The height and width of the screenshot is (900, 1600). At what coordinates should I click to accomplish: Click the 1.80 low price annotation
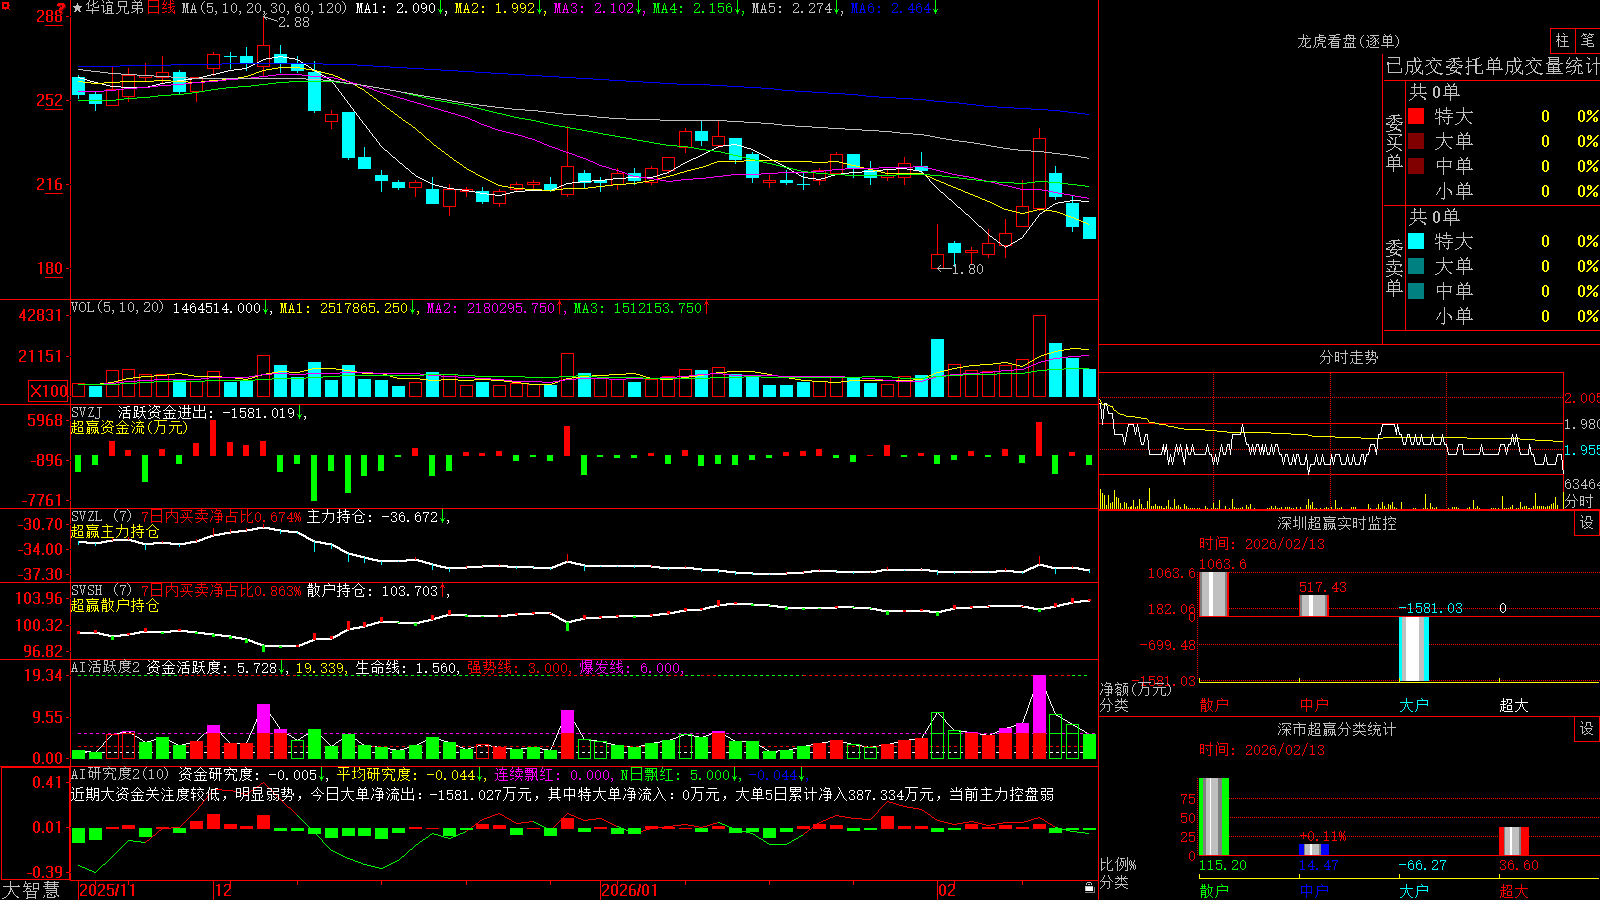point(967,269)
